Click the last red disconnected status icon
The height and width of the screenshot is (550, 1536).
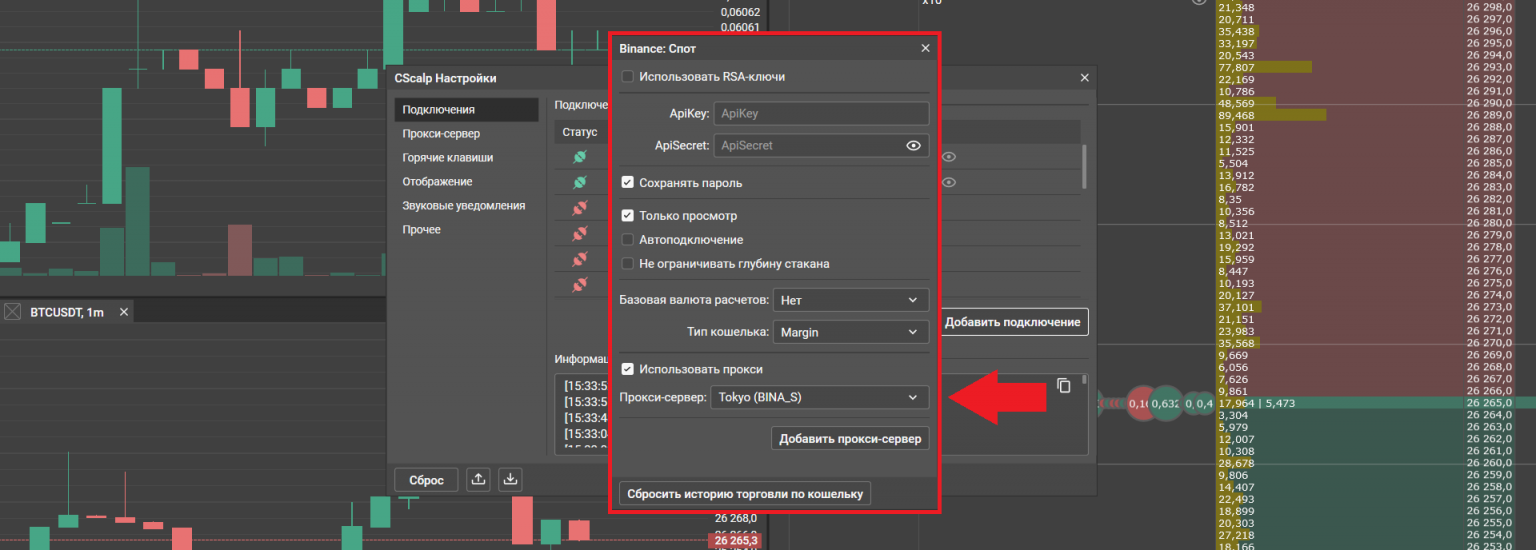pyautogui.click(x=579, y=286)
